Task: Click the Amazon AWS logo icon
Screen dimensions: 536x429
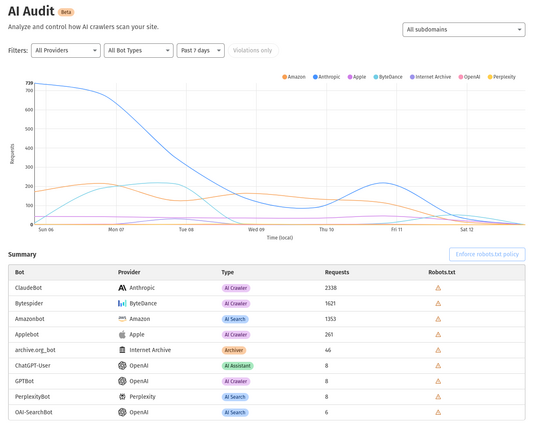Action: [122, 319]
